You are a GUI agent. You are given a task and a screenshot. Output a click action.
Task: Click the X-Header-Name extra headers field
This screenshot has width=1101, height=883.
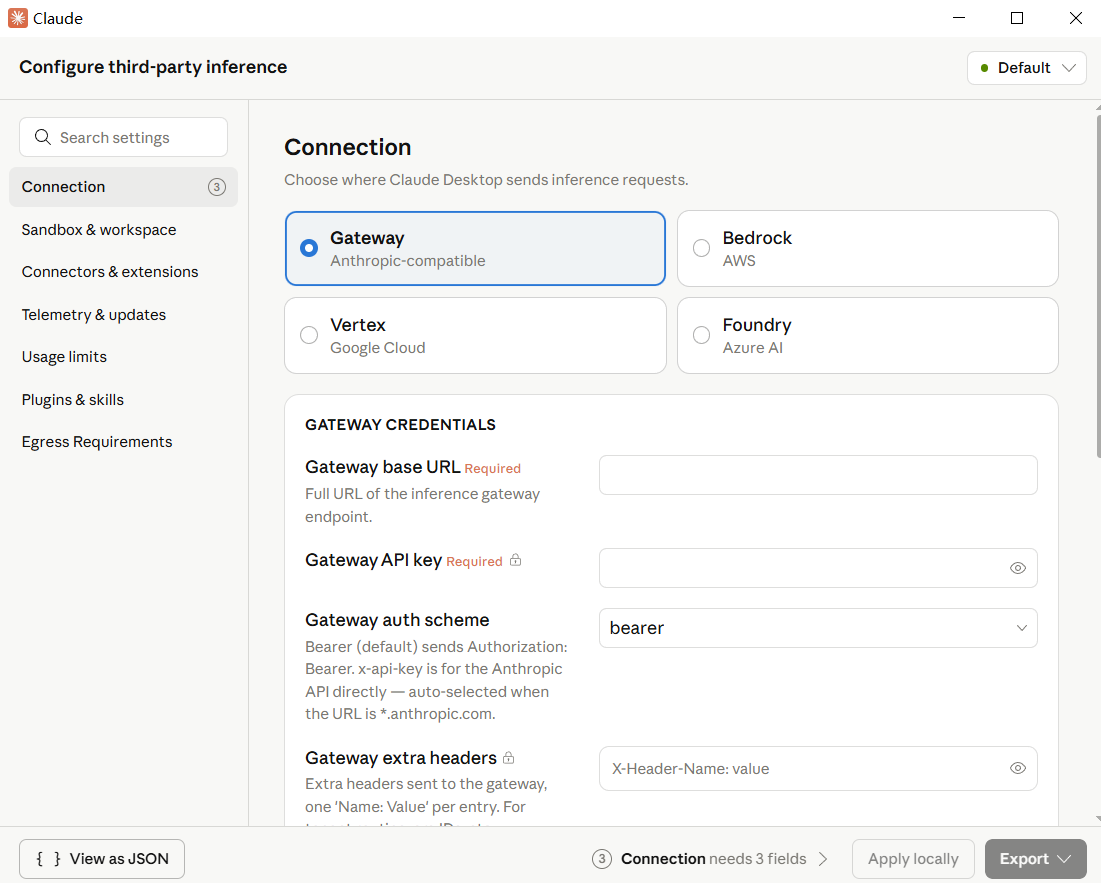(818, 769)
